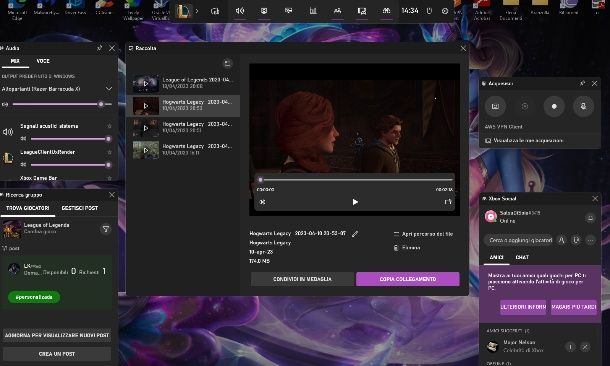This screenshot has height=366, width=610.
Task: Record the last 30 seconds in capture widget
Action: click(x=525, y=106)
